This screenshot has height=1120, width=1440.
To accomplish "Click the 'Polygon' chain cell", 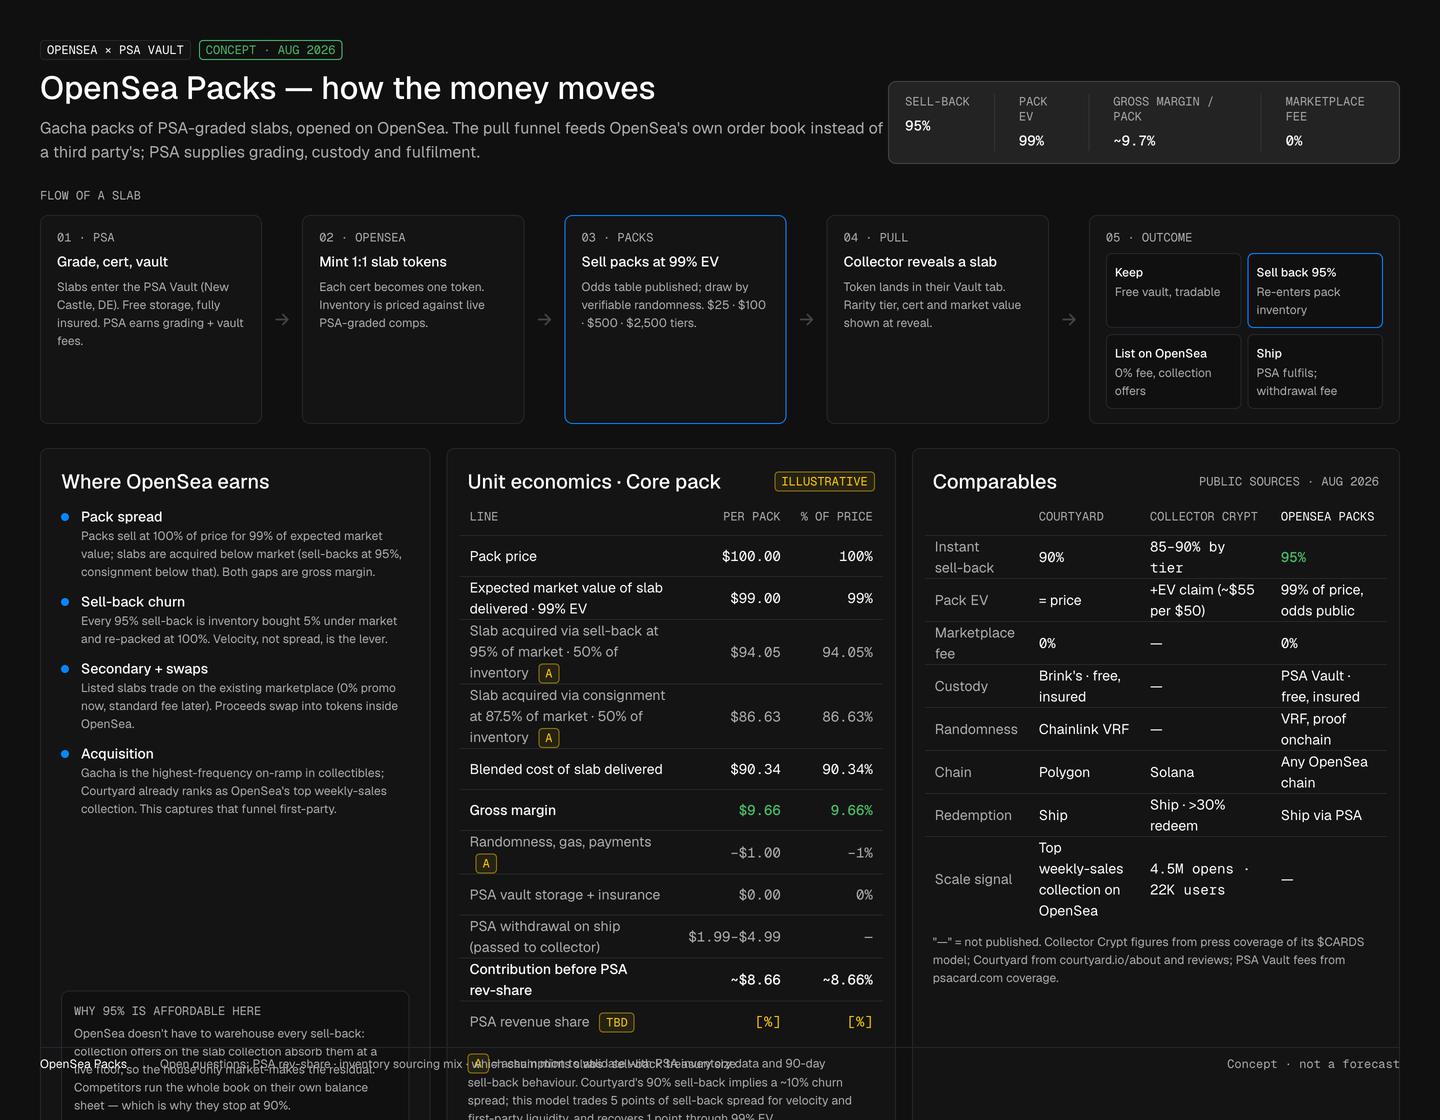I will 1064,773.
